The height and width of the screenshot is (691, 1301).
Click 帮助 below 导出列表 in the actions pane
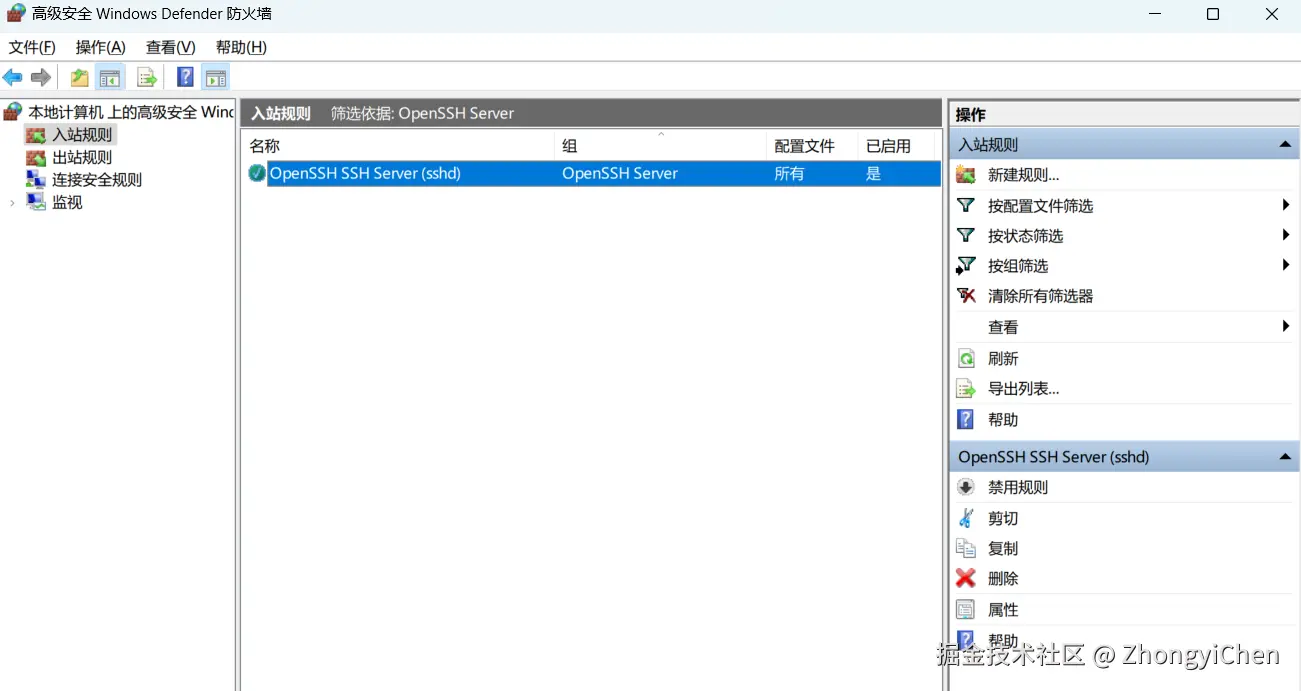pos(1003,420)
